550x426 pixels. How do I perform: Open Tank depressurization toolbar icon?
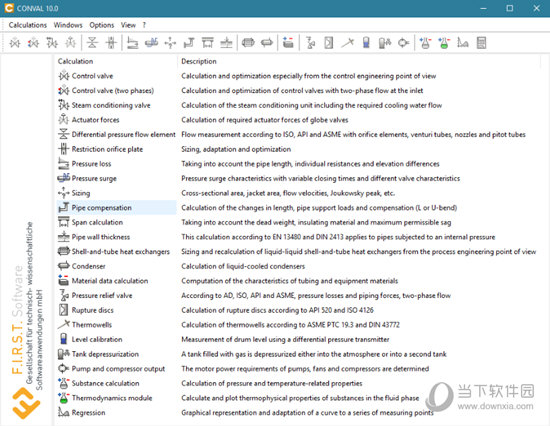385,43
